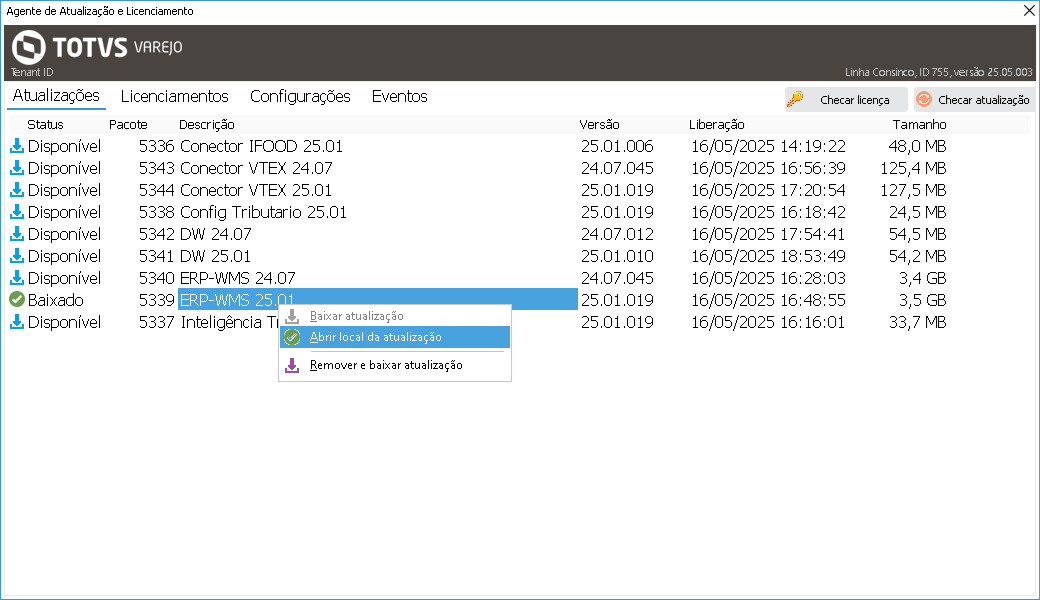The image size is (1040, 600).
Task: Click download icon for DW 24.07
Action: click(17, 233)
